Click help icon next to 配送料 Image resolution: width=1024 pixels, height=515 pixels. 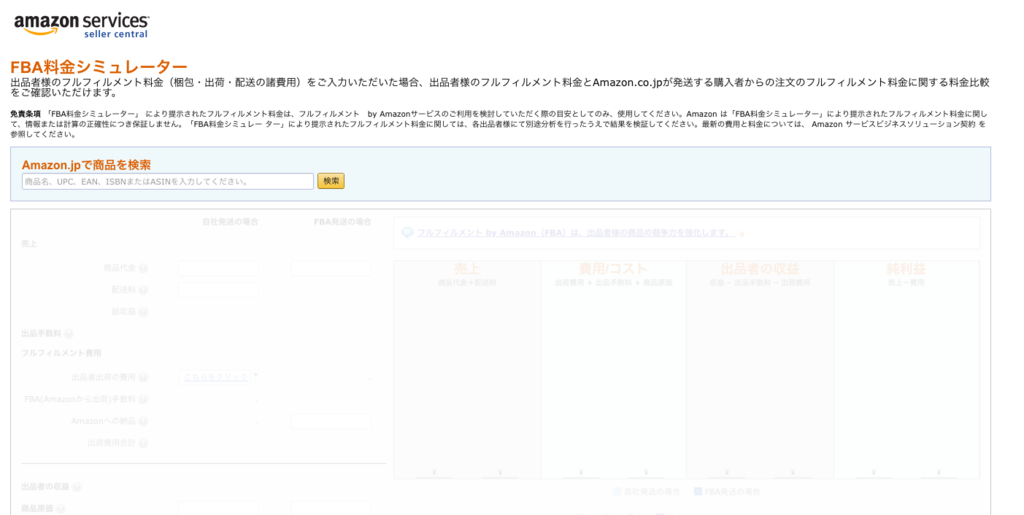(143, 290)
